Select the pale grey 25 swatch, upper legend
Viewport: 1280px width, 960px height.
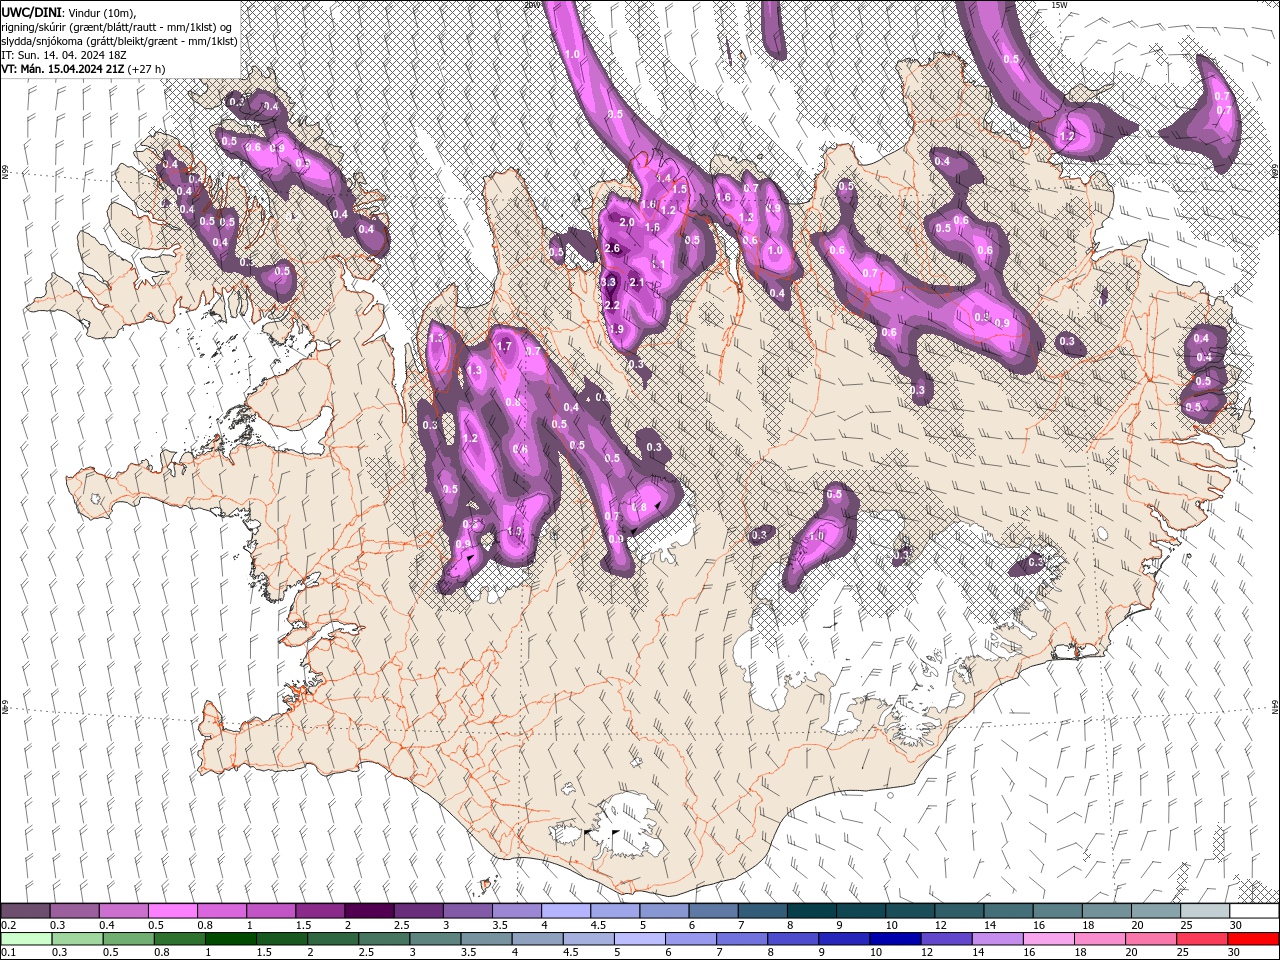(1205, 911)
